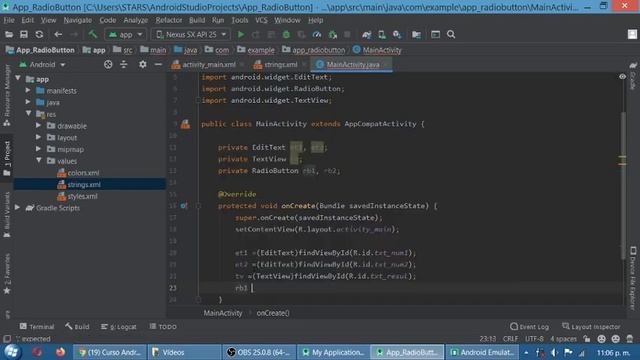640x360 pixels.
Task: Open the File menu
Action: pos(9,20)
